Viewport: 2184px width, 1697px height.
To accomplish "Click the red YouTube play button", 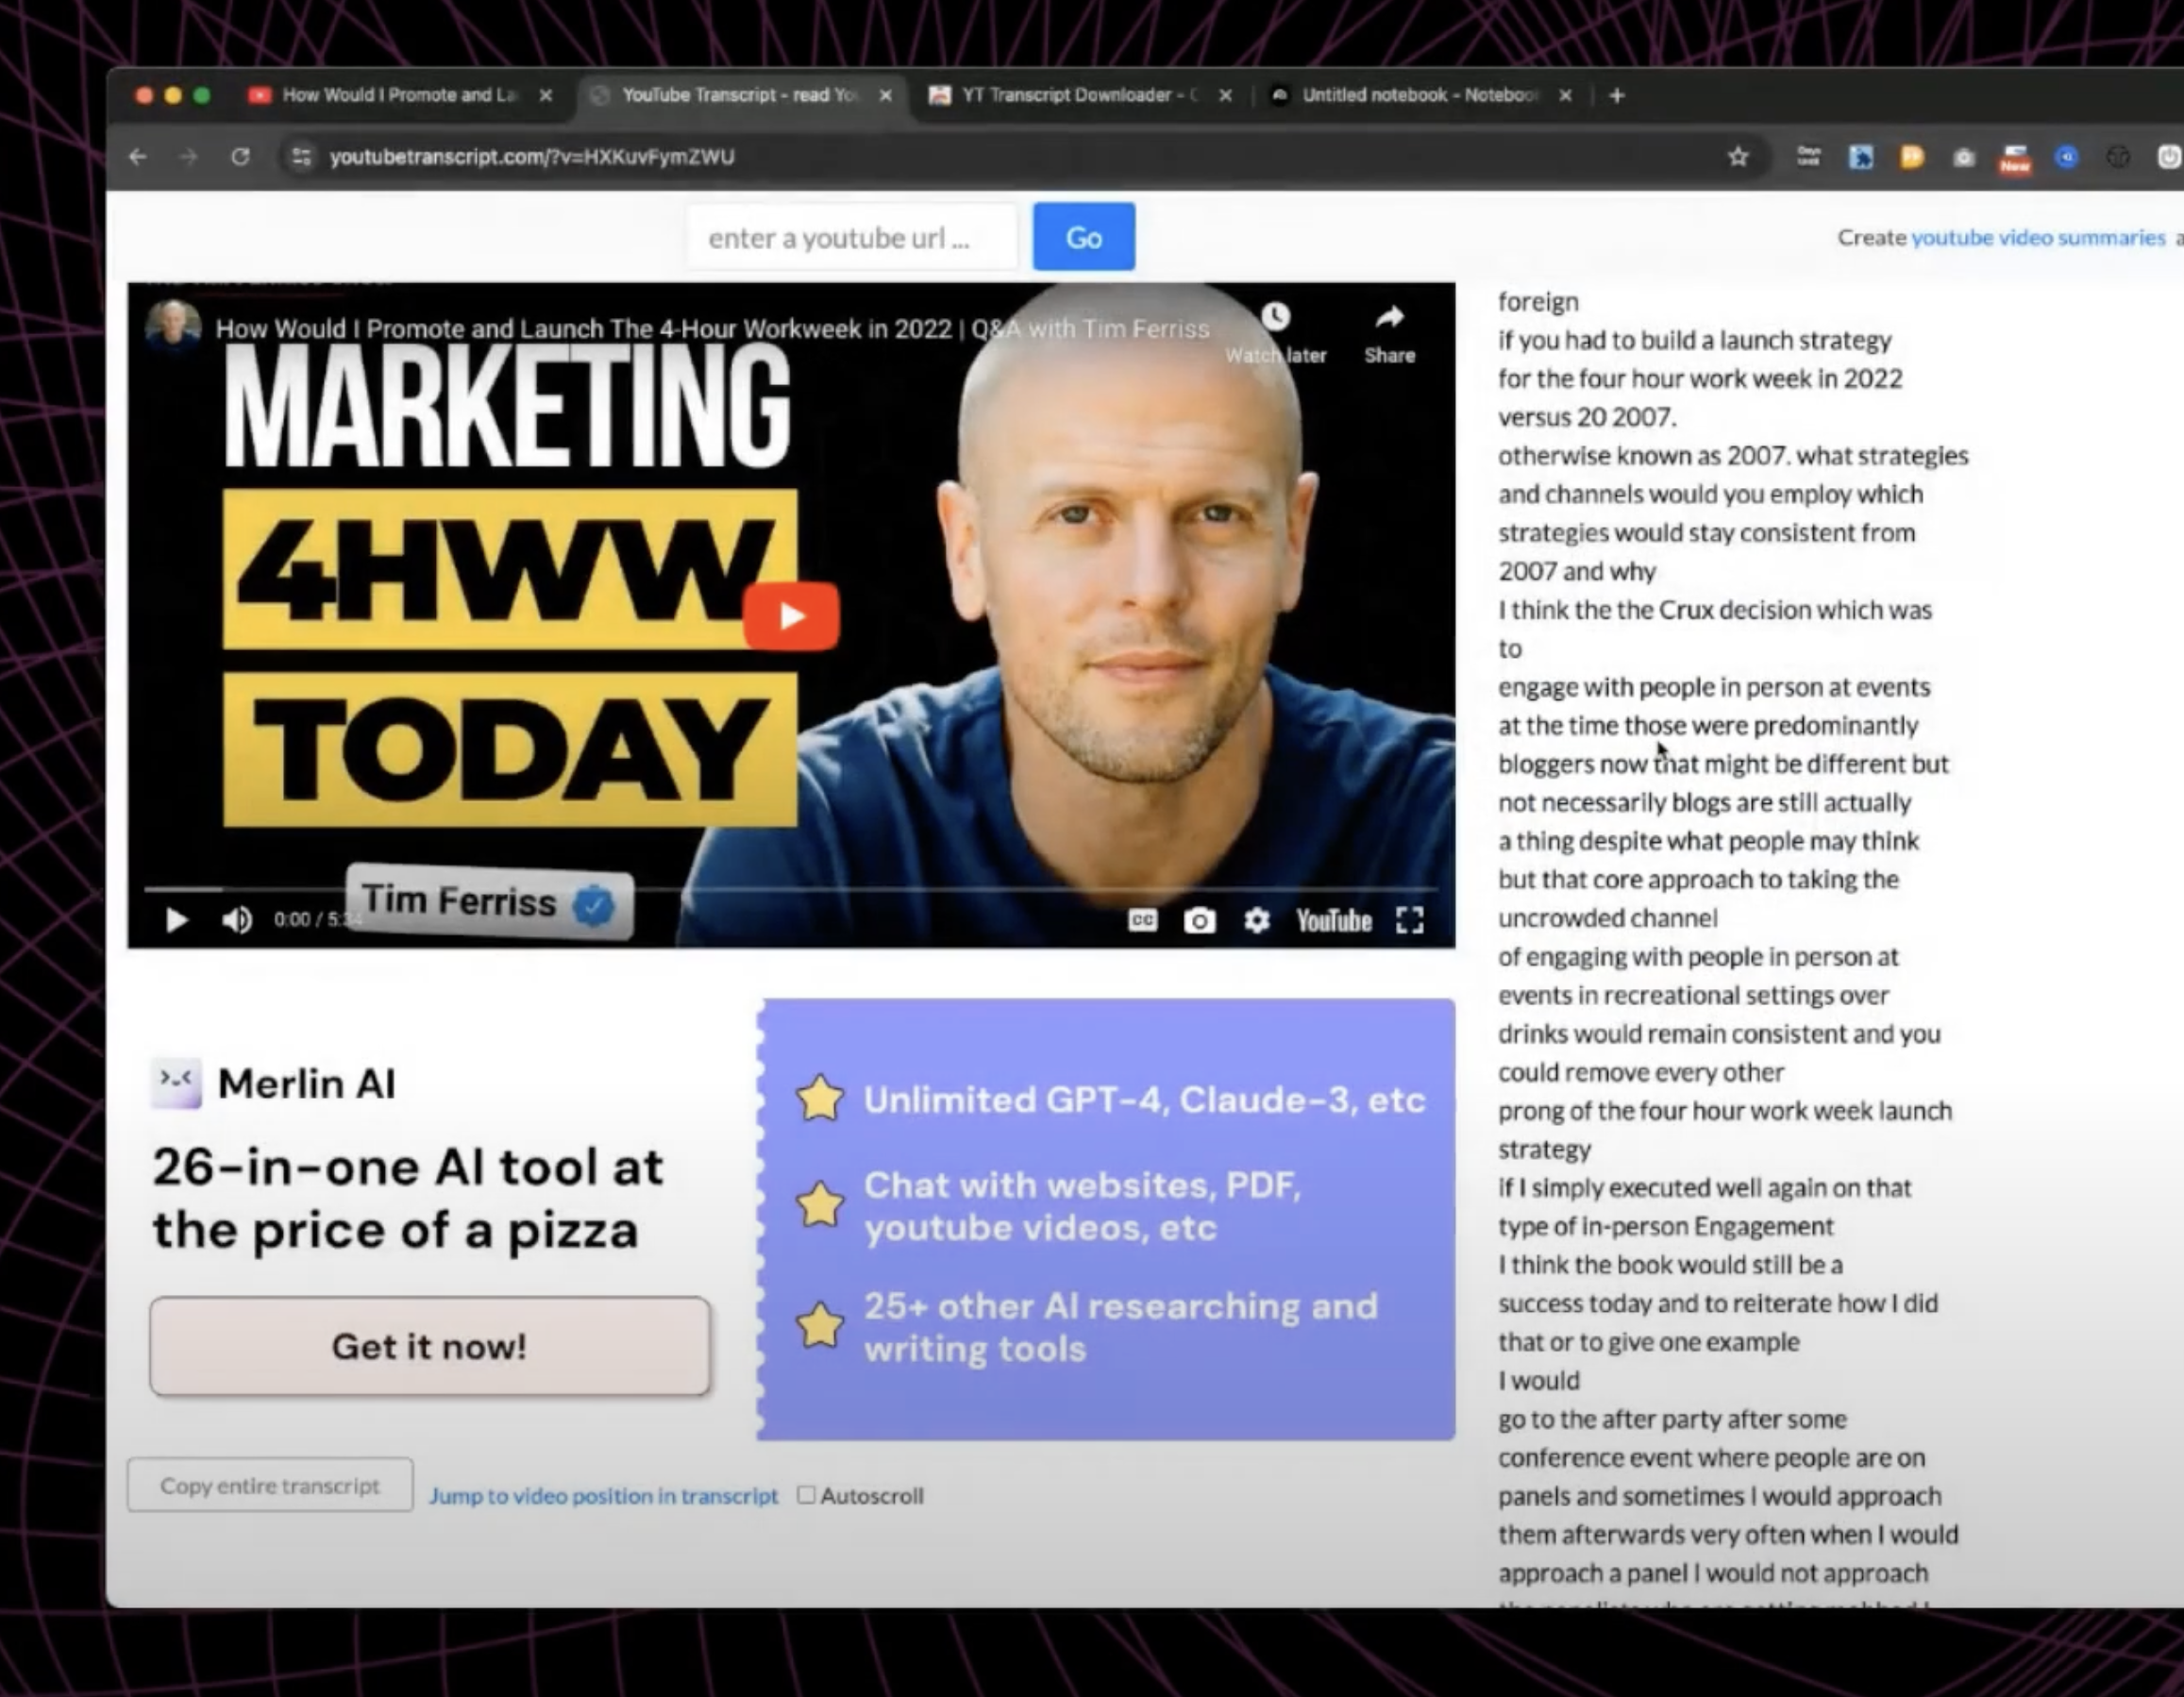I will pos(791,616).
